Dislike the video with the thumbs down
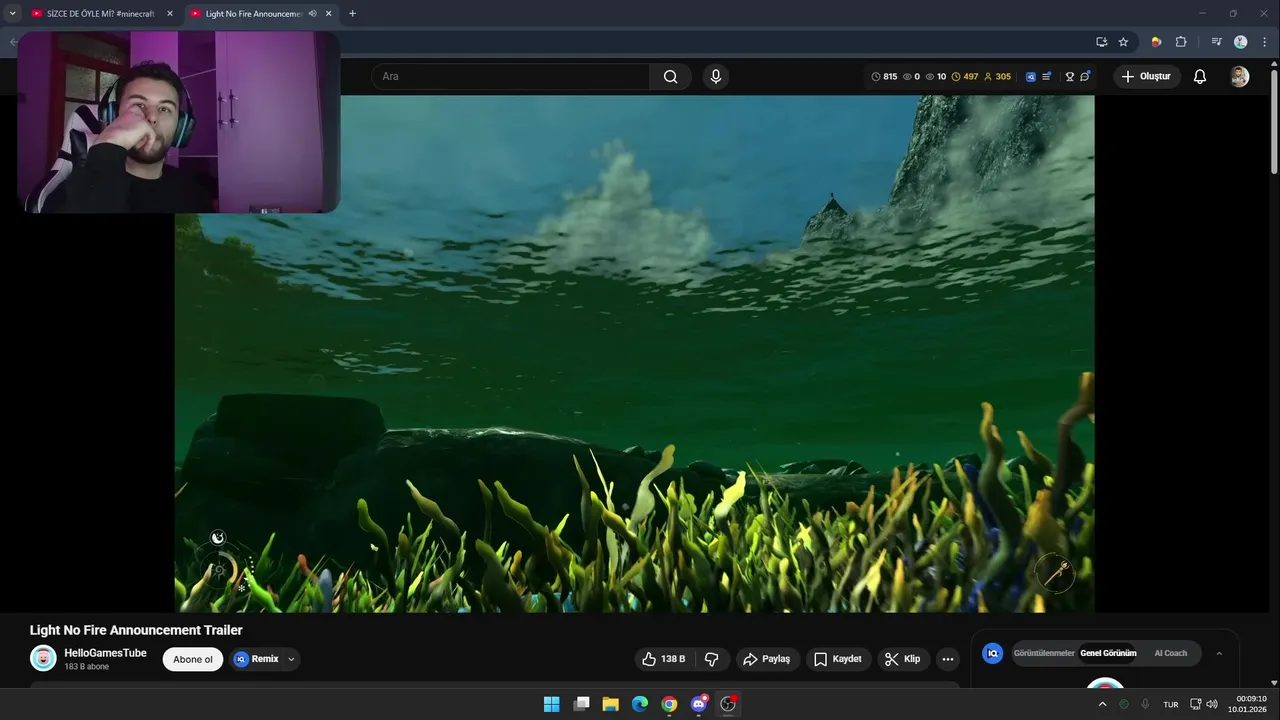1280x720 pixels. (x=712, y=659)
